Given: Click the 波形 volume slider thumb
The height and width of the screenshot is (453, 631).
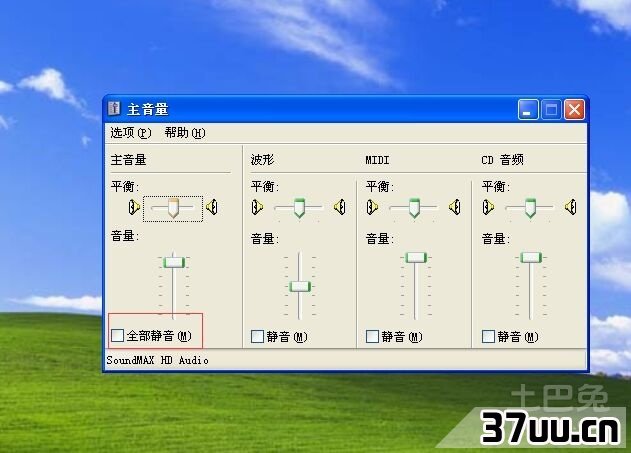Looking at the screenshot, I should click(x=300, y=287).
